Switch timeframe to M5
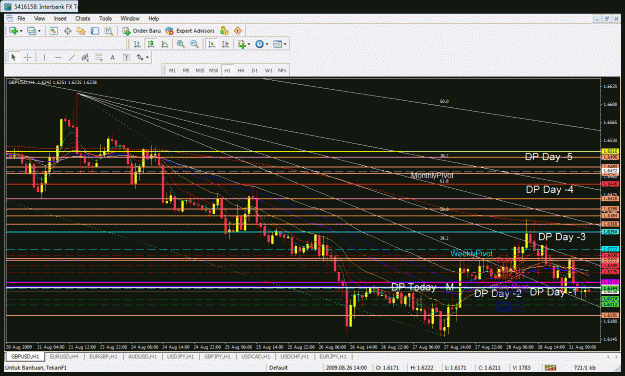Screen dimensions: 625x376 (186, 71)
